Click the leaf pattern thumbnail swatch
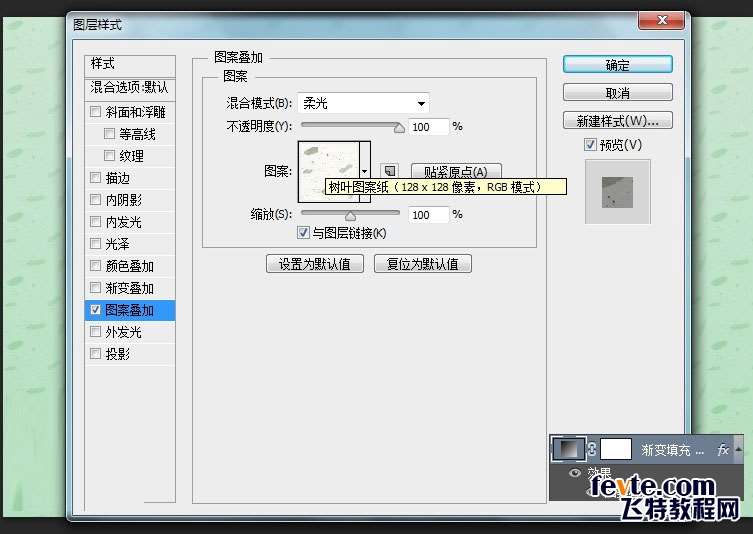The height and width of the screenshot is (534, 753). [329, 171]
